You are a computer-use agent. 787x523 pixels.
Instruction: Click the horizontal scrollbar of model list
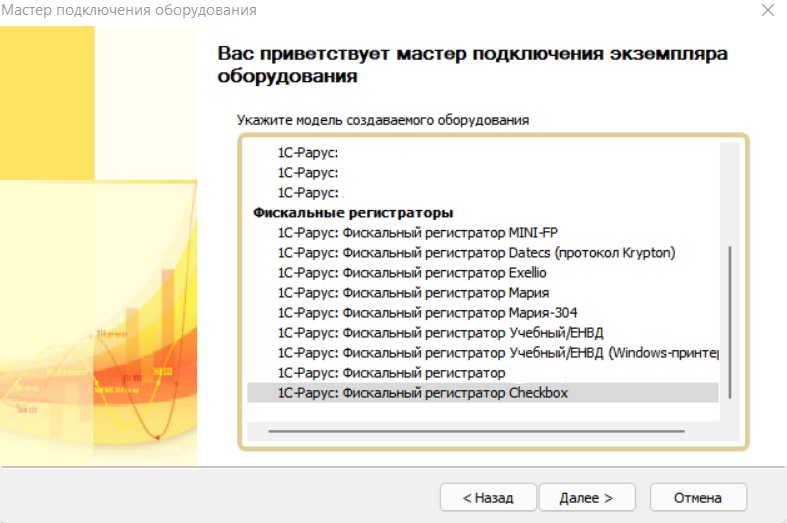(476, 431)
